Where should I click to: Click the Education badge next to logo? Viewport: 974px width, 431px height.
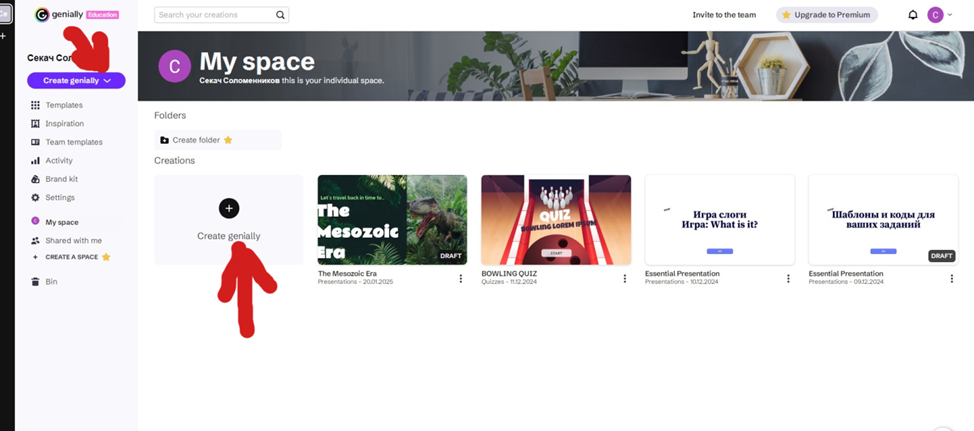[102, 15]
